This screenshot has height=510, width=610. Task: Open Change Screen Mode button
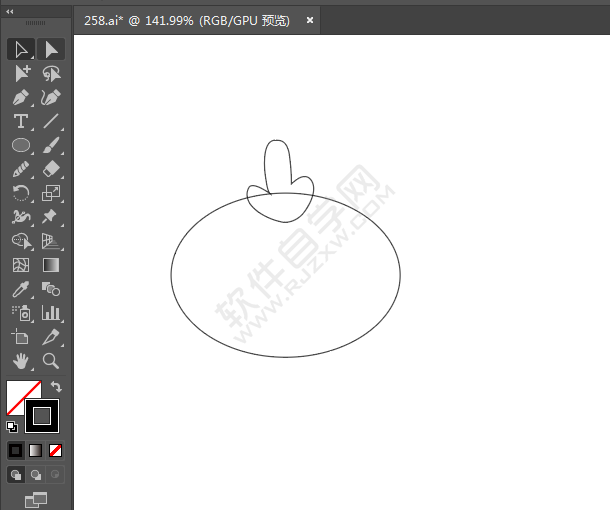coord(36,500)
